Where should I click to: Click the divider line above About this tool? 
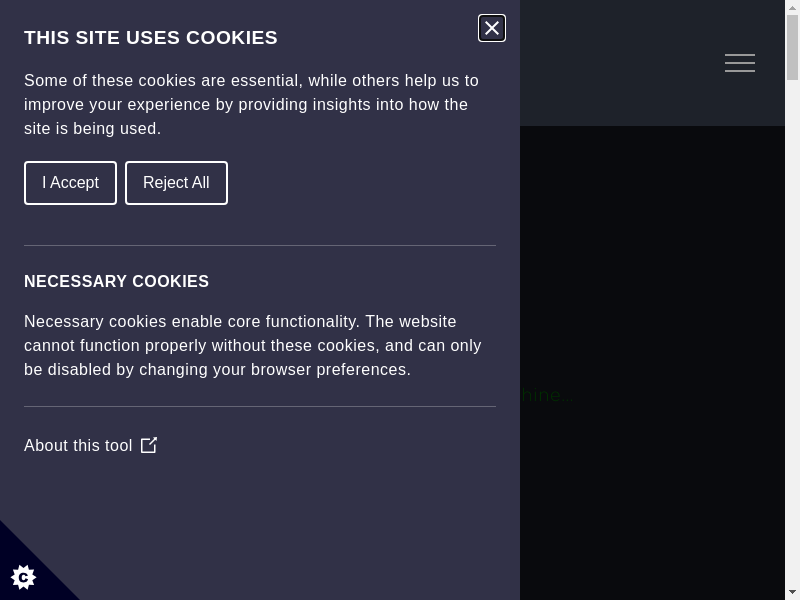[260, 406]
